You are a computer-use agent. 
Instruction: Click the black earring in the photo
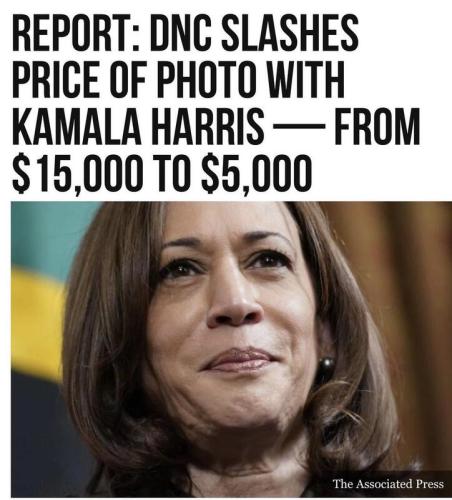click(325, 367)
